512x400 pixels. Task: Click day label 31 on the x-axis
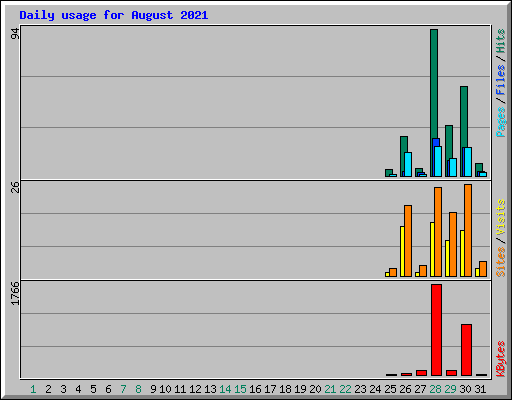(480, 389)
